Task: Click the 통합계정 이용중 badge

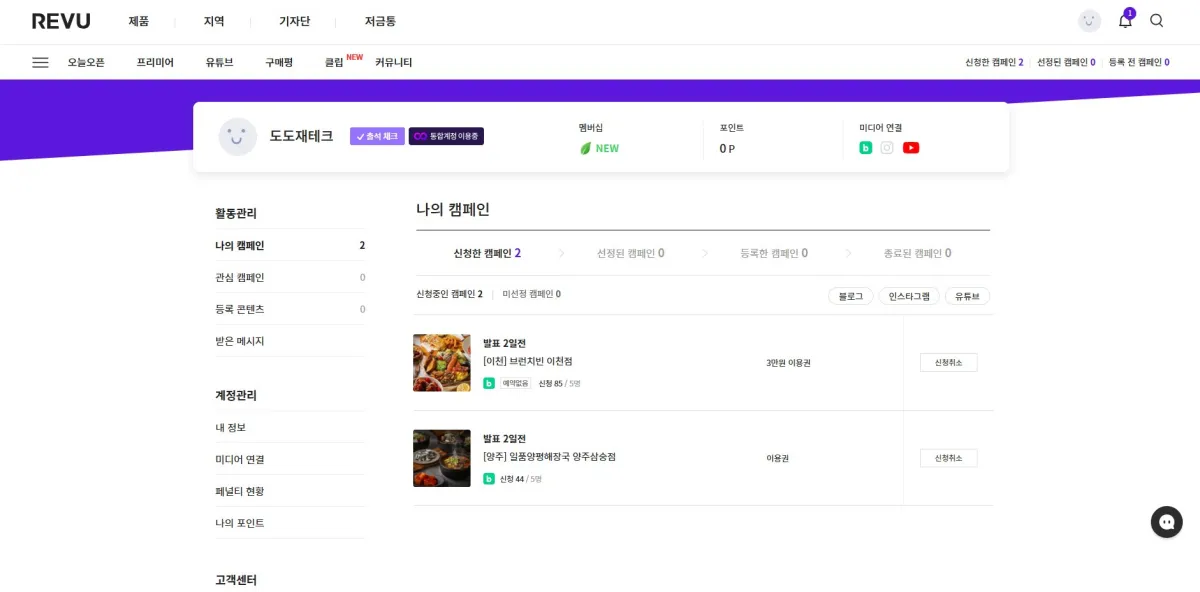Action: tap(448, 136)
